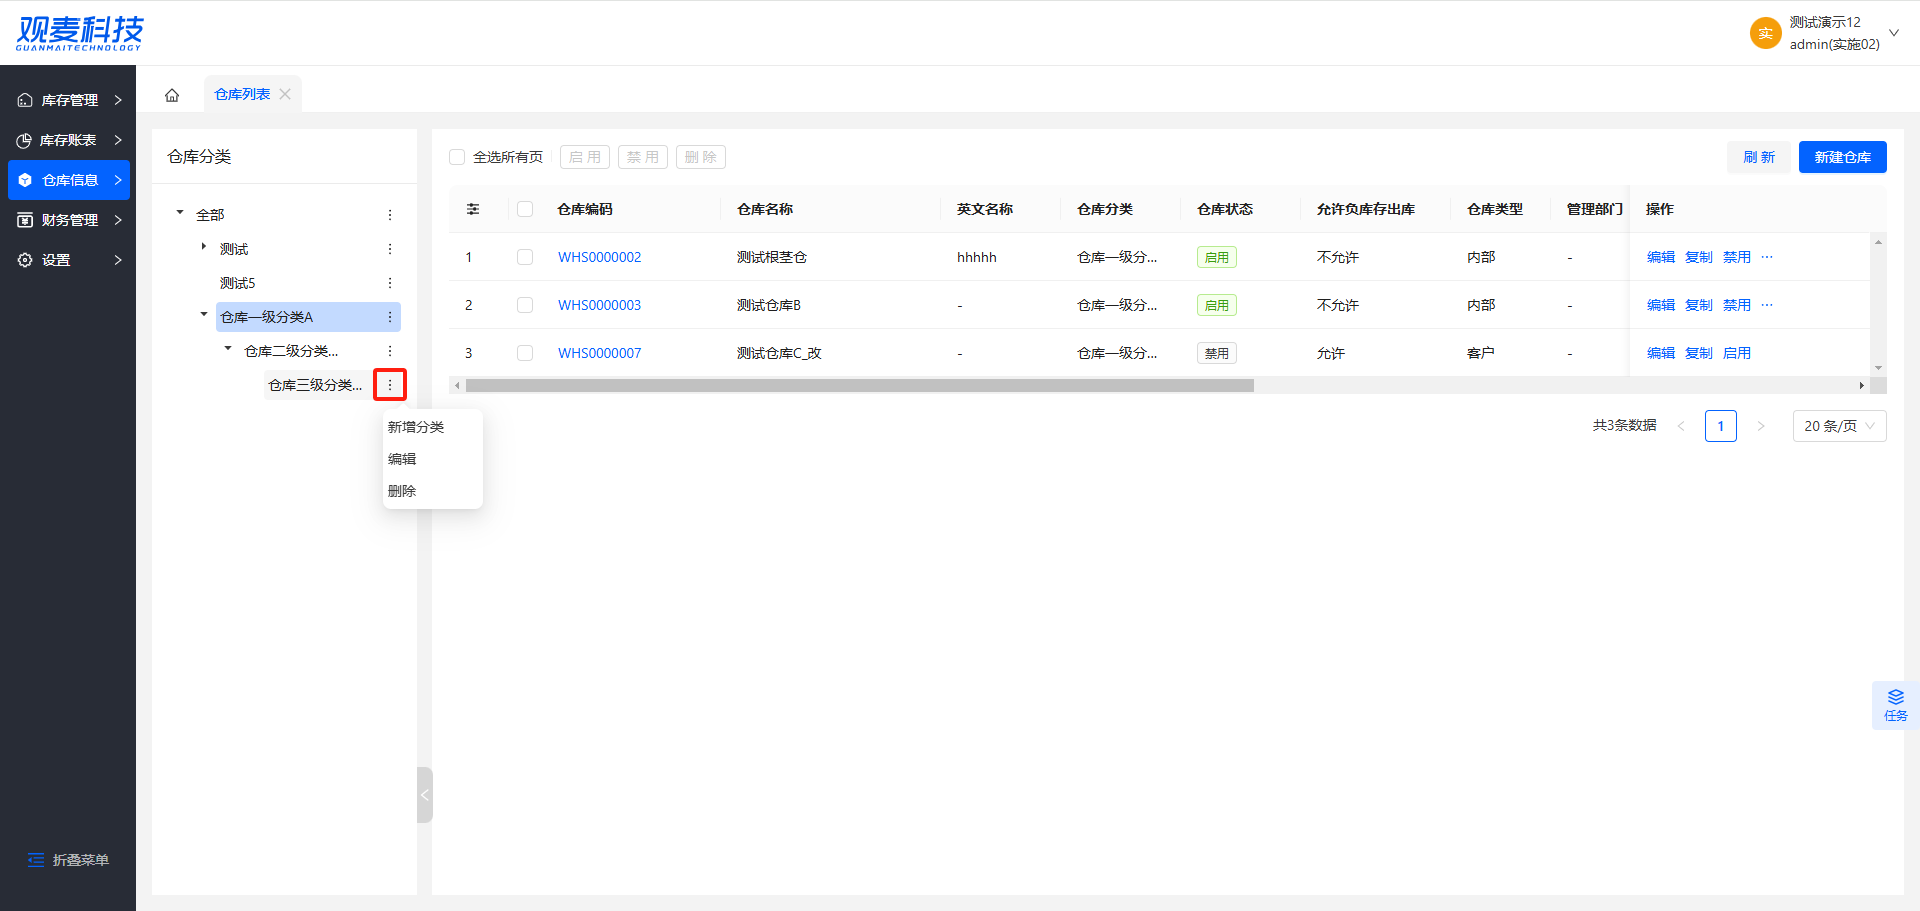The height and width of the screenshot is (911, 1920).
Task: Open the column settings icon in table header
Action: point(473,209)
